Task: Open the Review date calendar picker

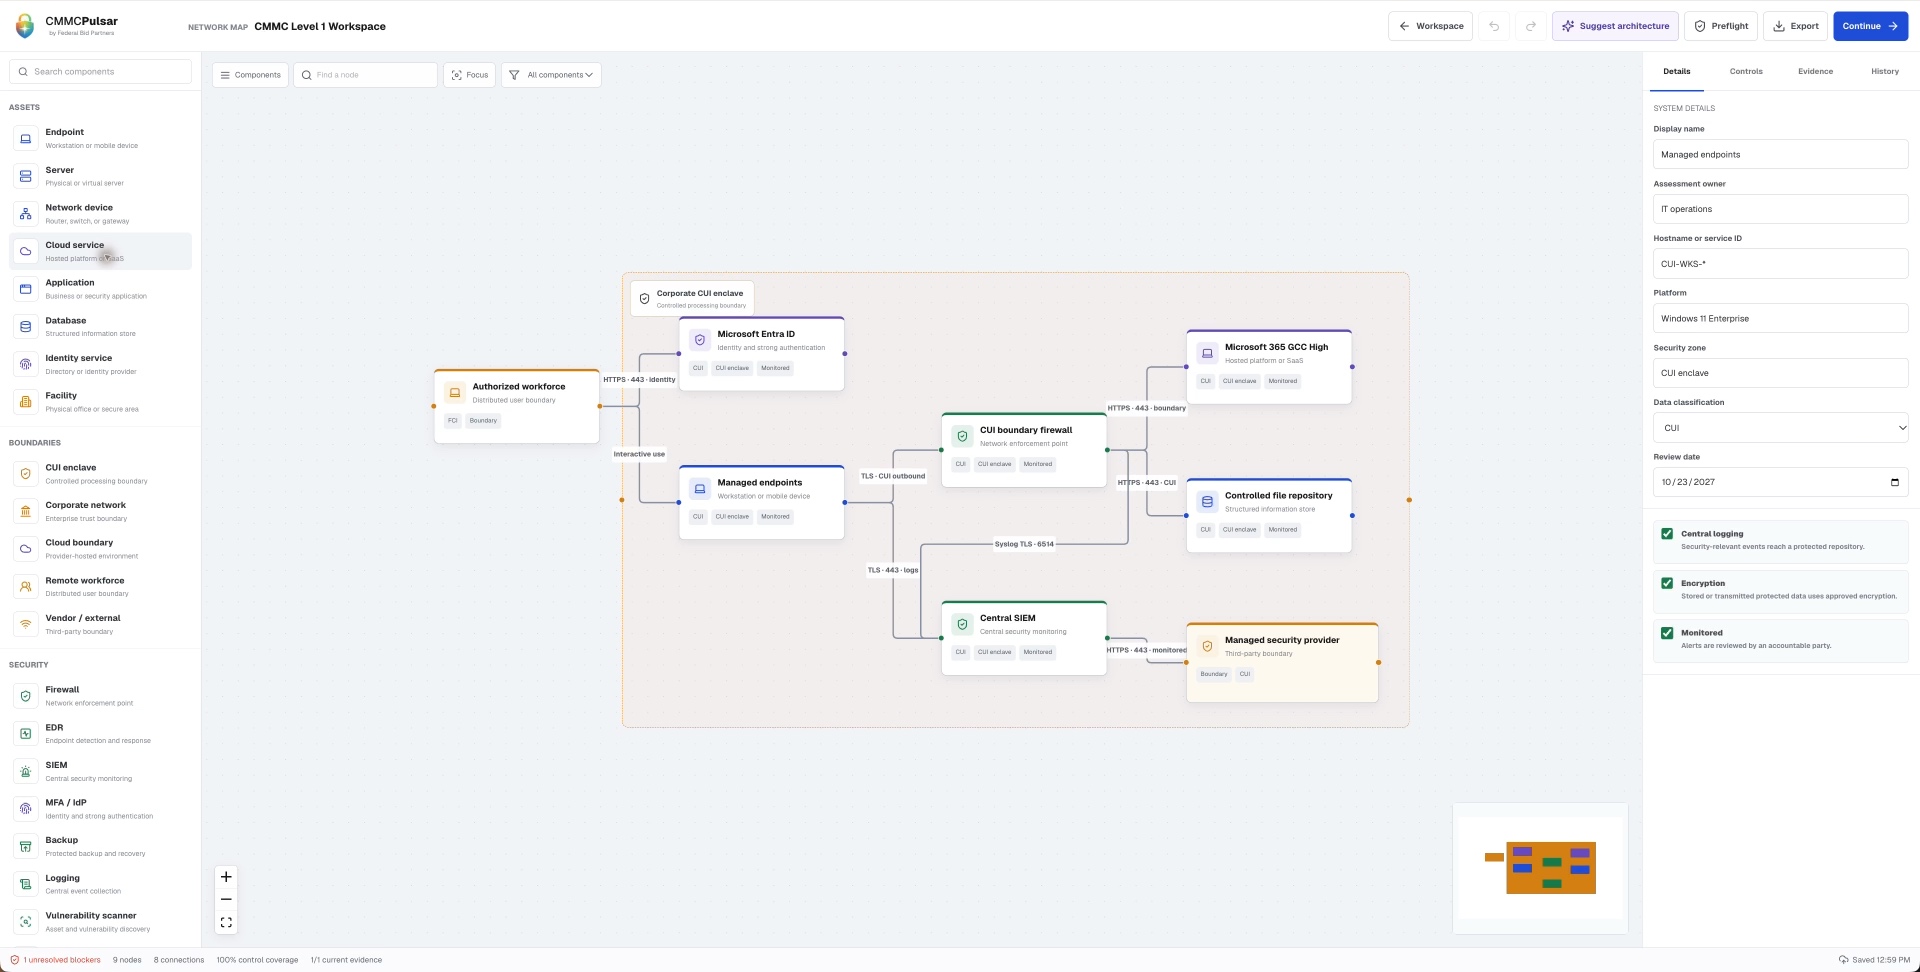Action: [1894, 482]
